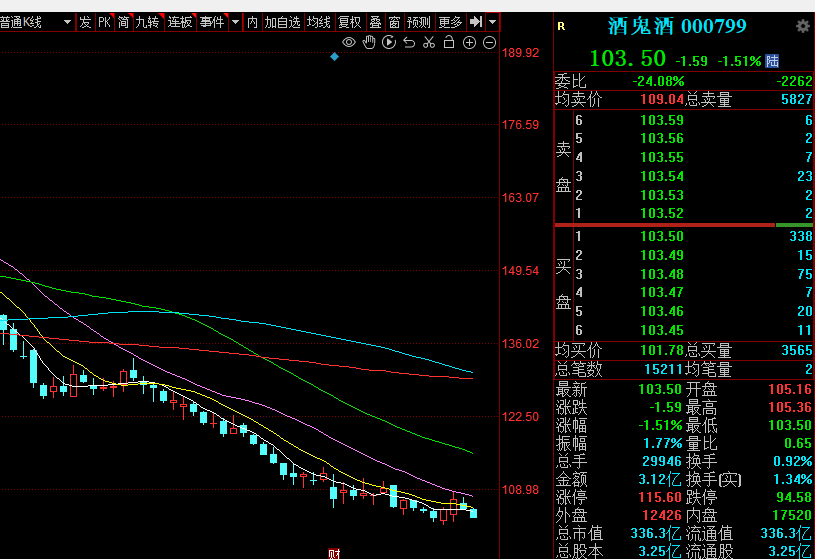Select sell level 6 price 103.59
815x559 pixels.
click(x=662, y=121)
